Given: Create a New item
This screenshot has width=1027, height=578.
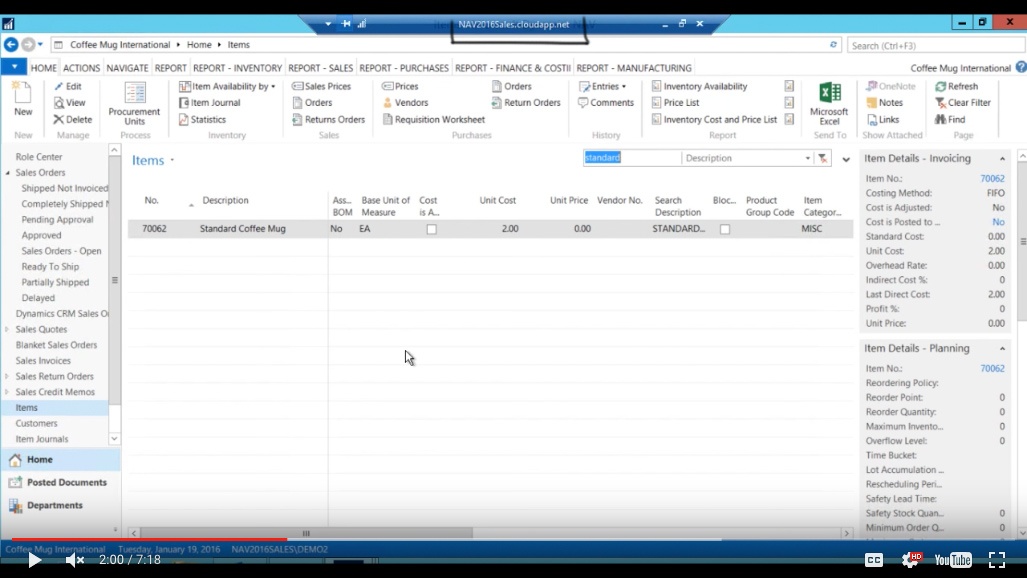Looking at the screenshot, I should (23, 100).
